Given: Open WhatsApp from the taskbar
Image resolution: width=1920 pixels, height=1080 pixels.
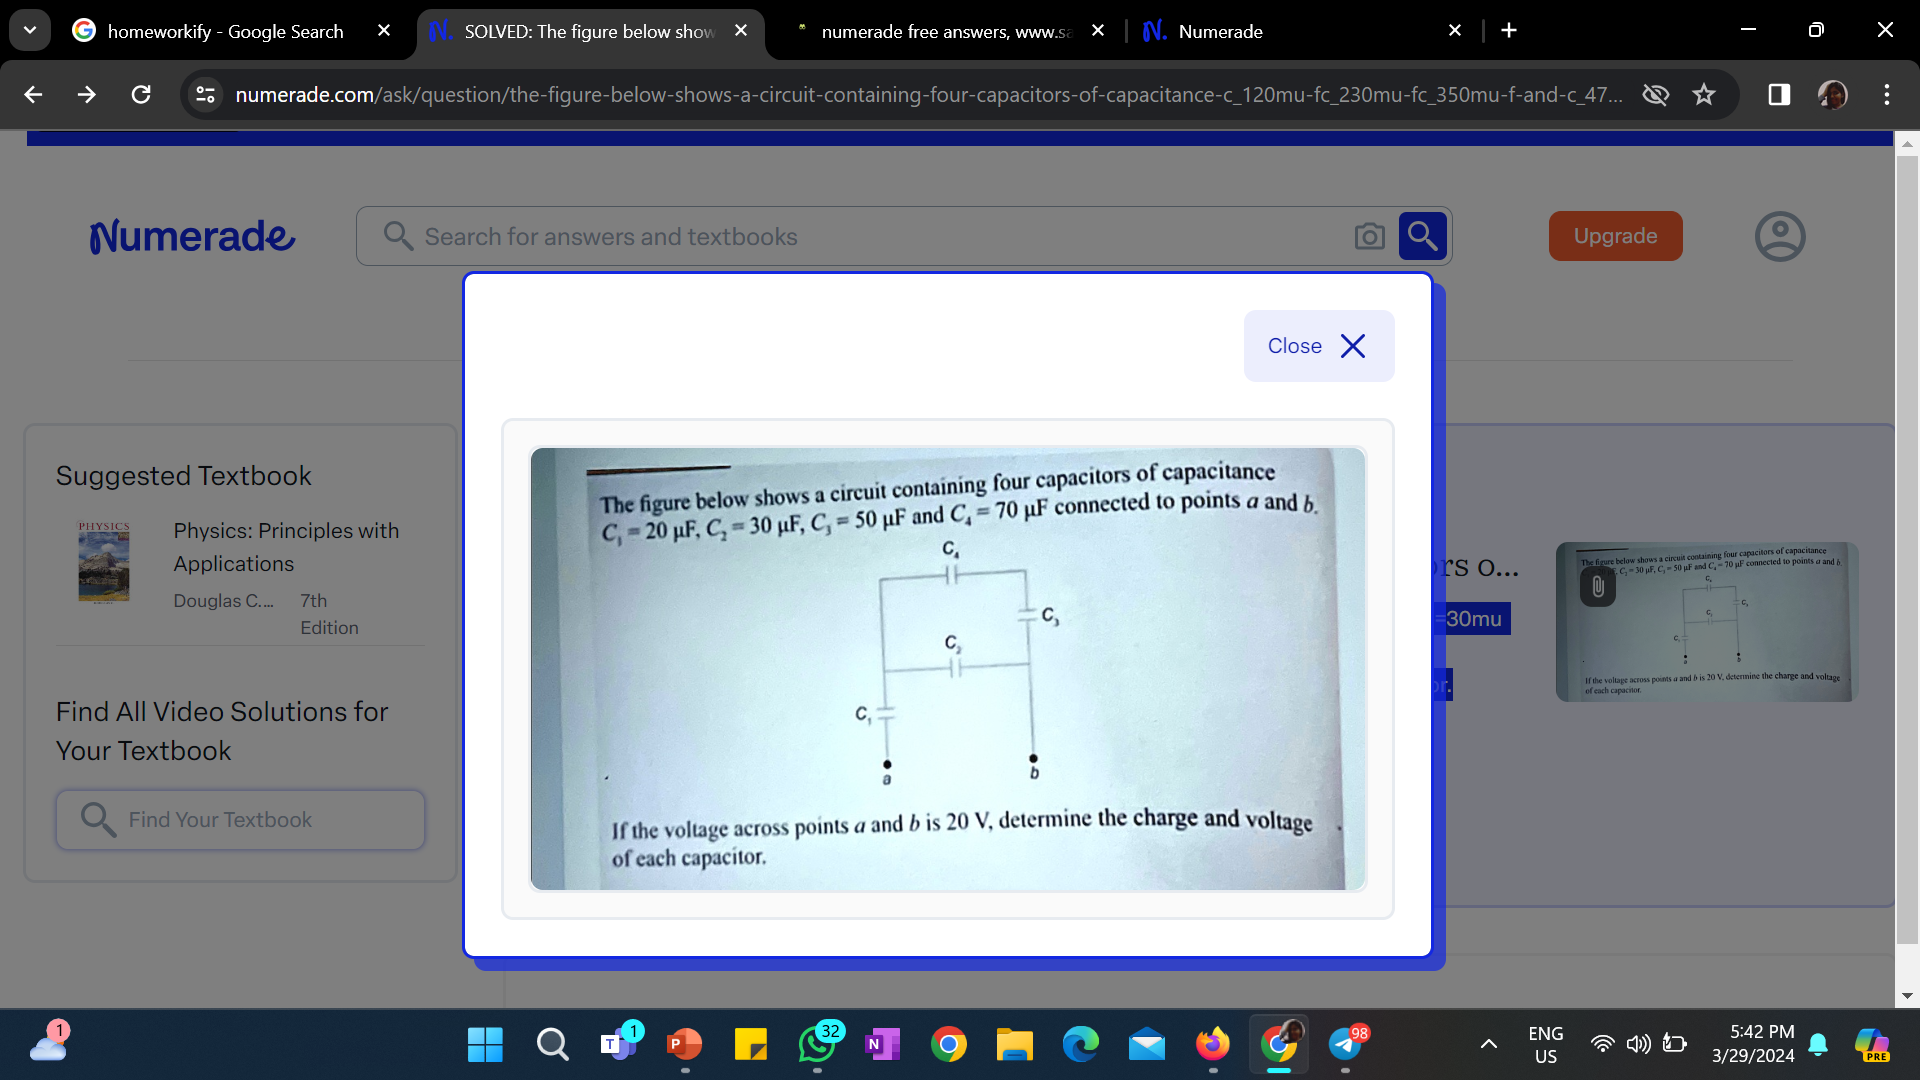Looking at the screenshot, I should coord(817,1044).
